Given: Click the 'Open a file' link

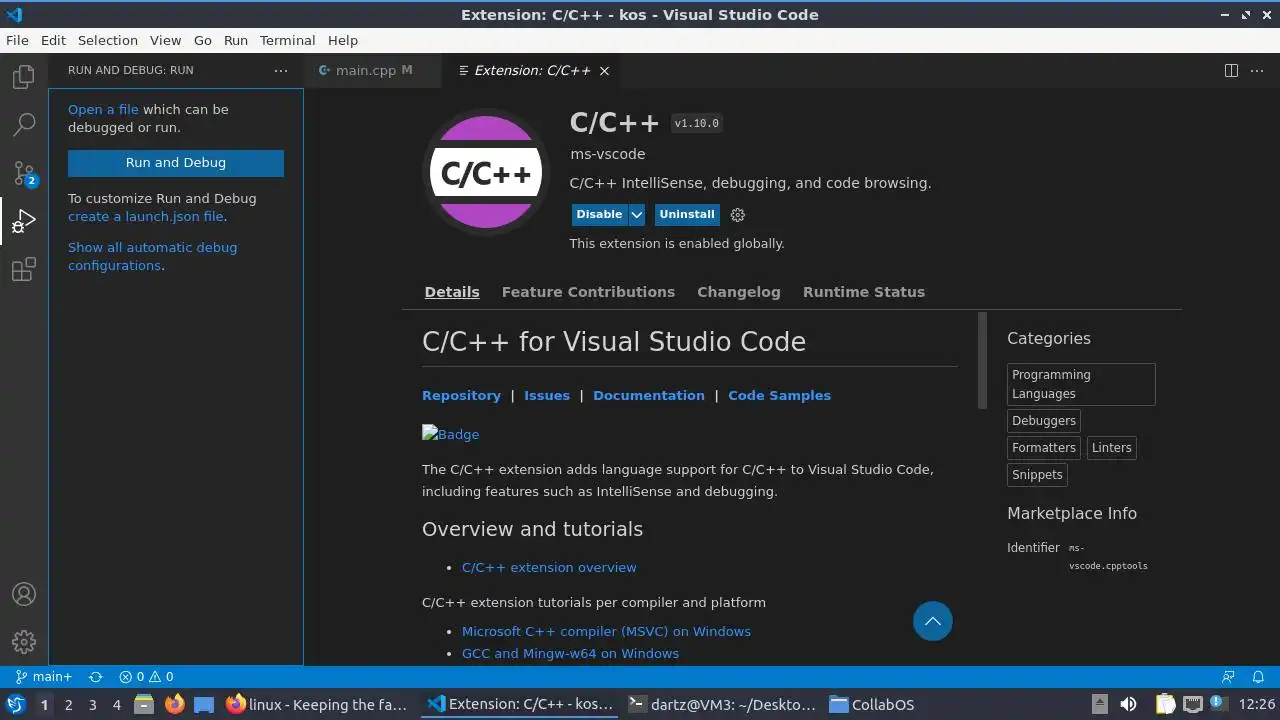Looking at the screenshot, I should tap(103, 109).
